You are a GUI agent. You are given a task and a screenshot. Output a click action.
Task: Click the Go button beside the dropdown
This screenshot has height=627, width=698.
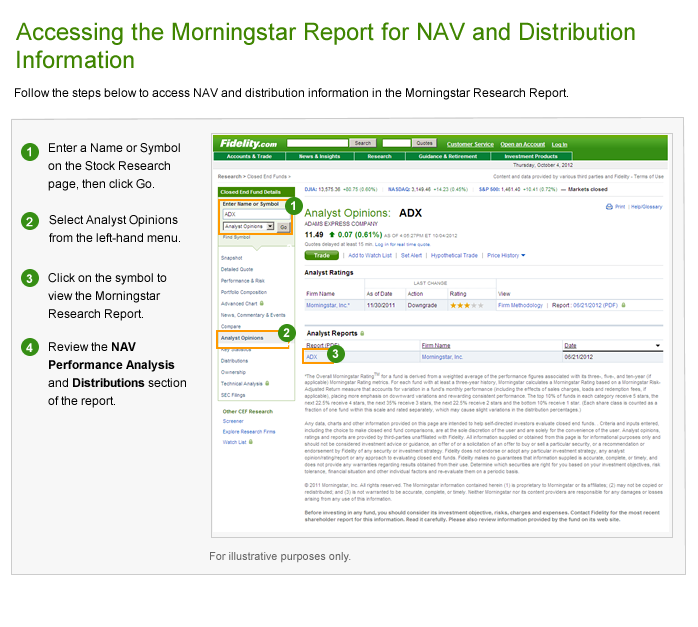tap(283, 227)
